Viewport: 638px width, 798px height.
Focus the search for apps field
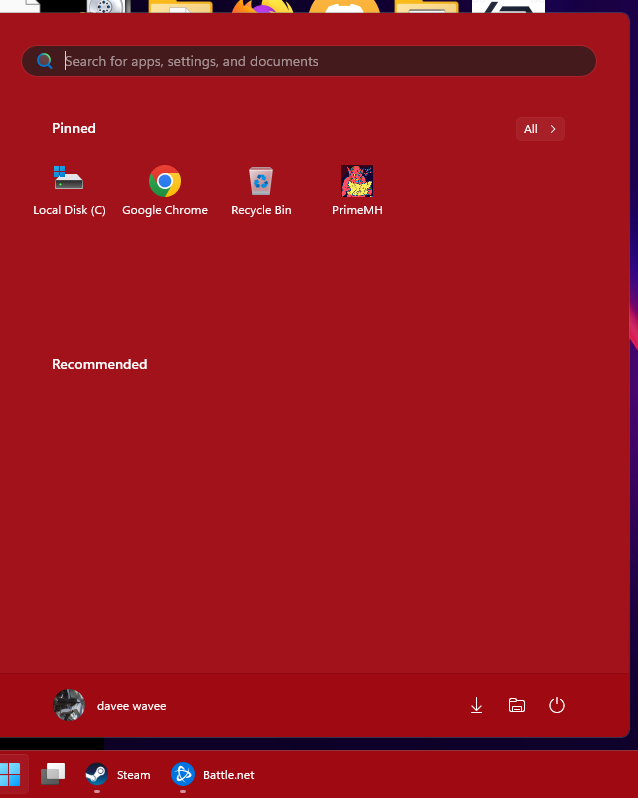pyautogui.click(x=309, y=61)
